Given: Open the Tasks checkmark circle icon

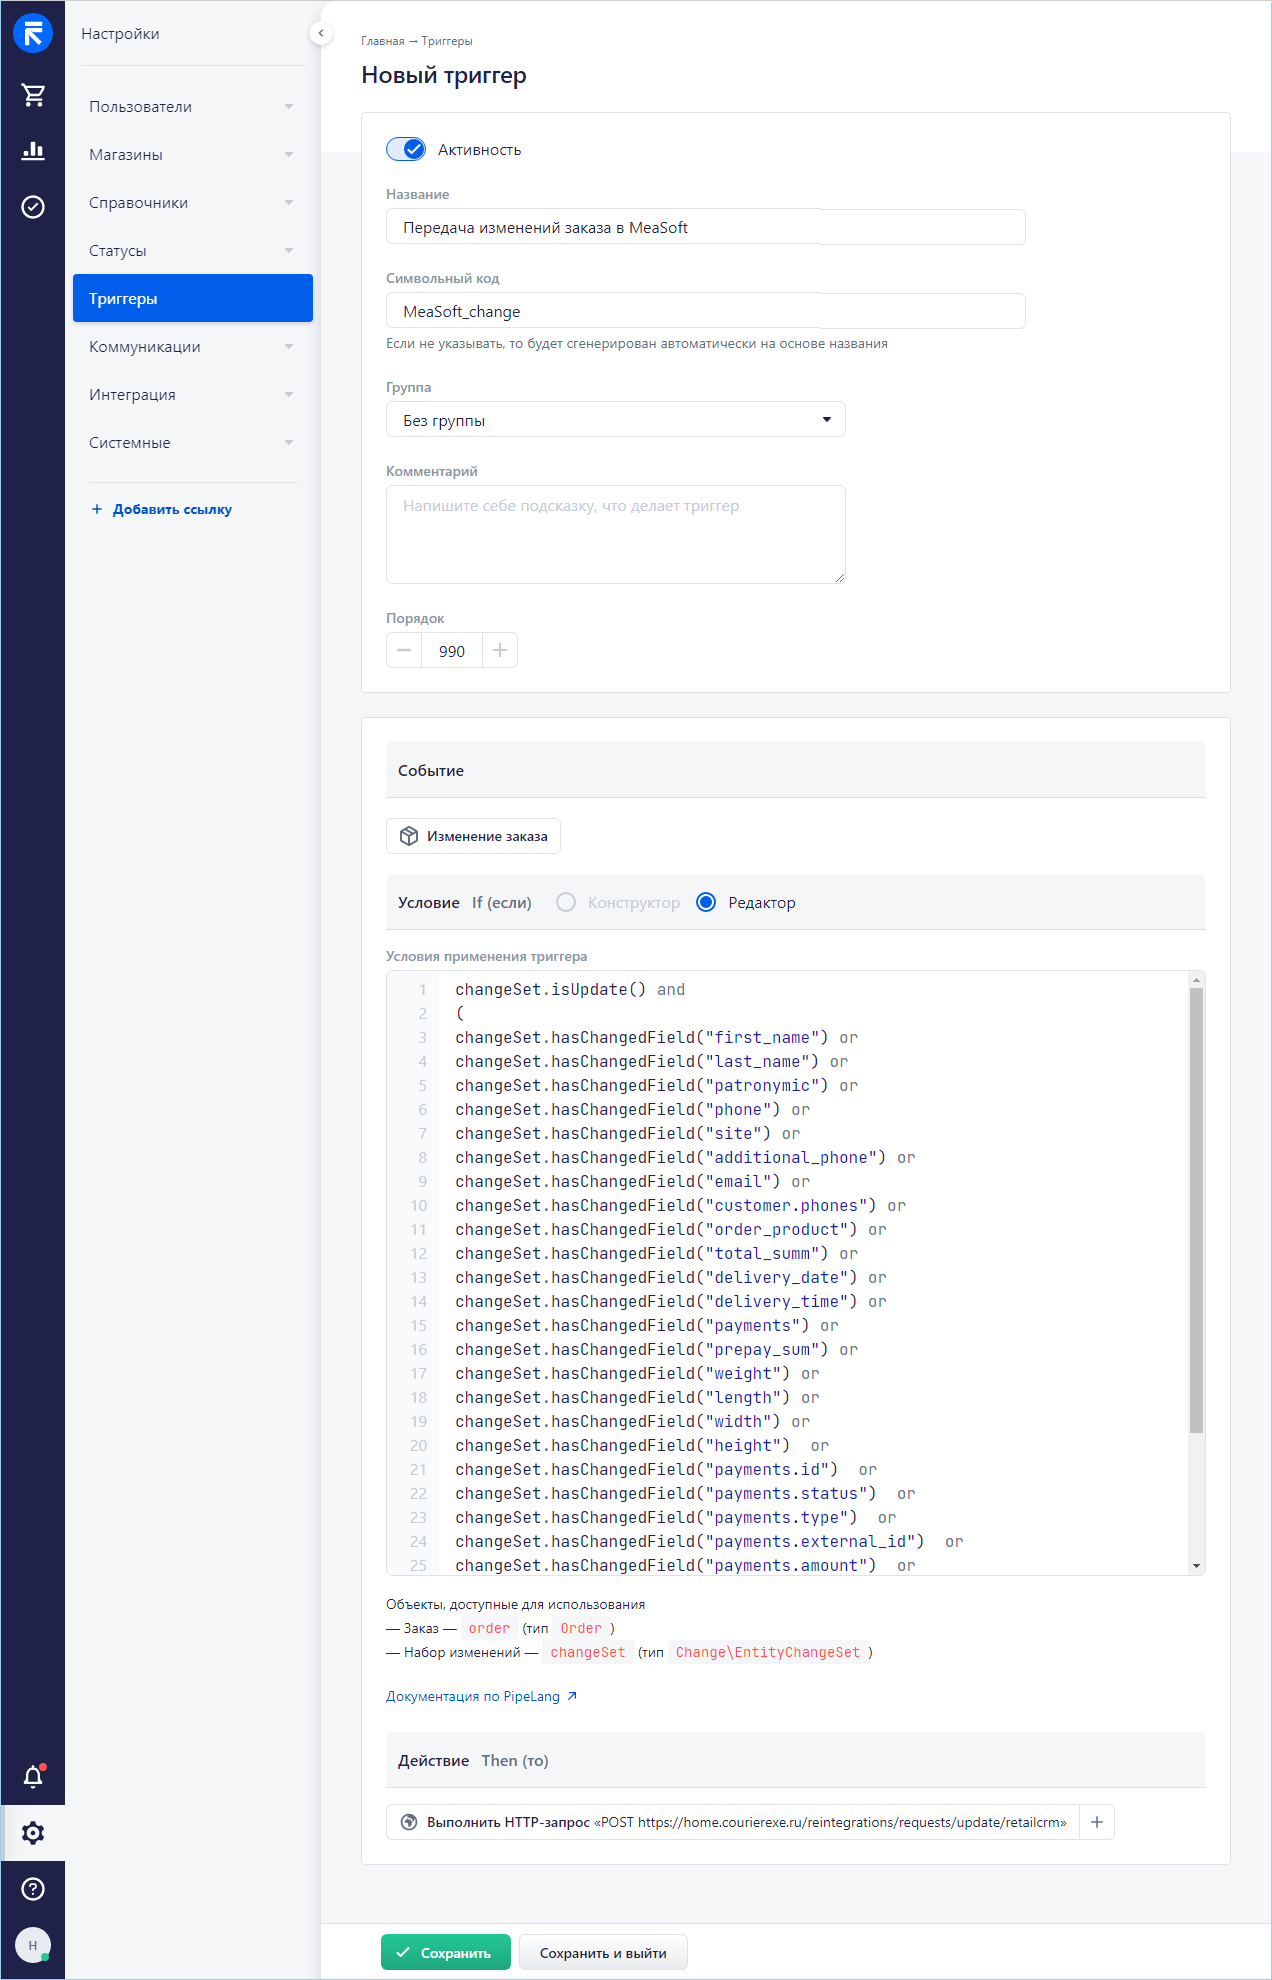Looking at the screenshot, I should tap(33, 207).
